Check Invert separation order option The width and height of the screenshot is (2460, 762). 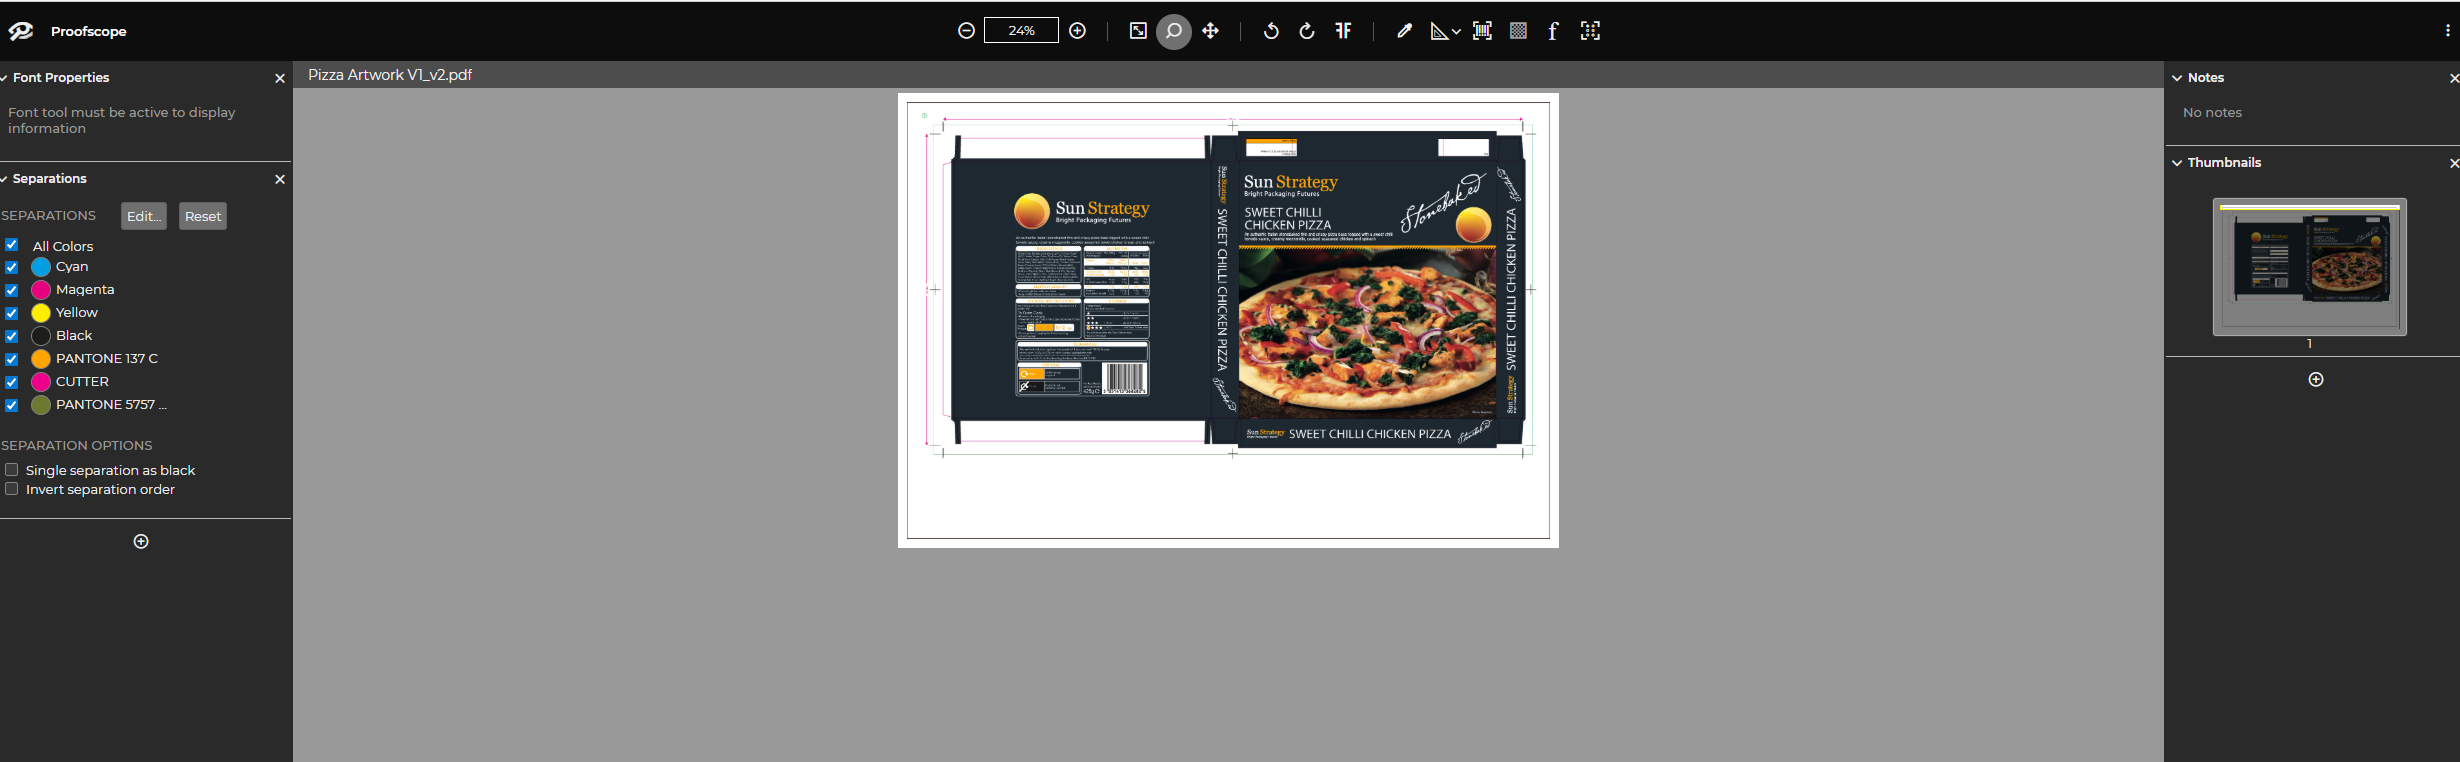point(12,489)
